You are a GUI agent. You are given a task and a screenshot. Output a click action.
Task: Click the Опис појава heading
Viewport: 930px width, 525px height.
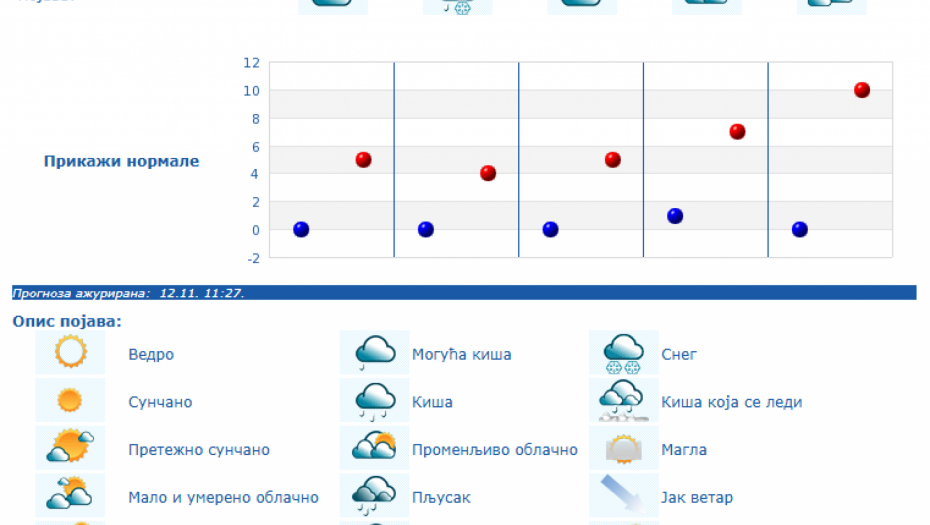tap(67, 322)
